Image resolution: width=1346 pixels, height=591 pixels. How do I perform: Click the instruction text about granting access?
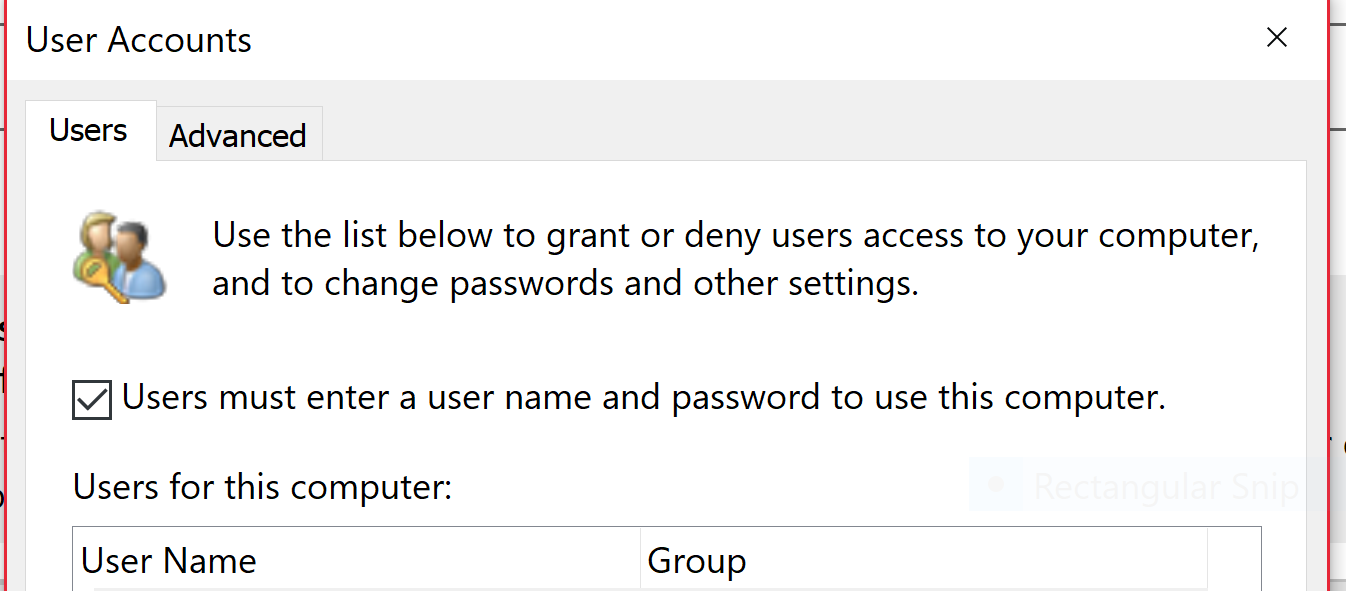[x=735, y=258]
